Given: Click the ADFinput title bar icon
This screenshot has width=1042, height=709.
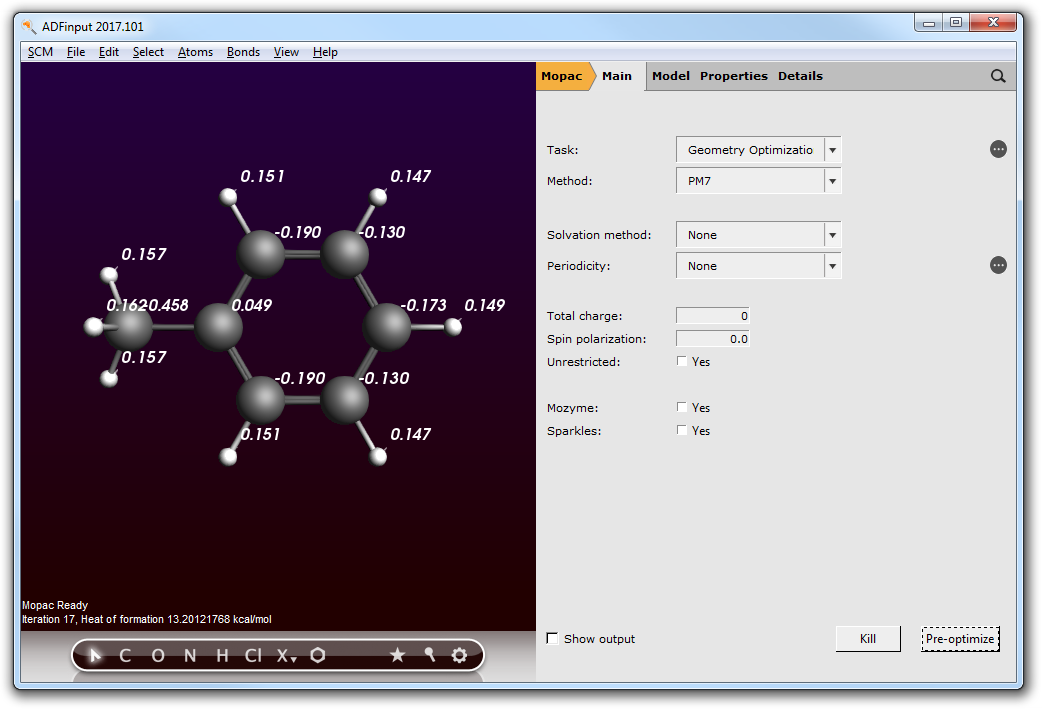Looking at the screenshot, I should pos(29,27).
